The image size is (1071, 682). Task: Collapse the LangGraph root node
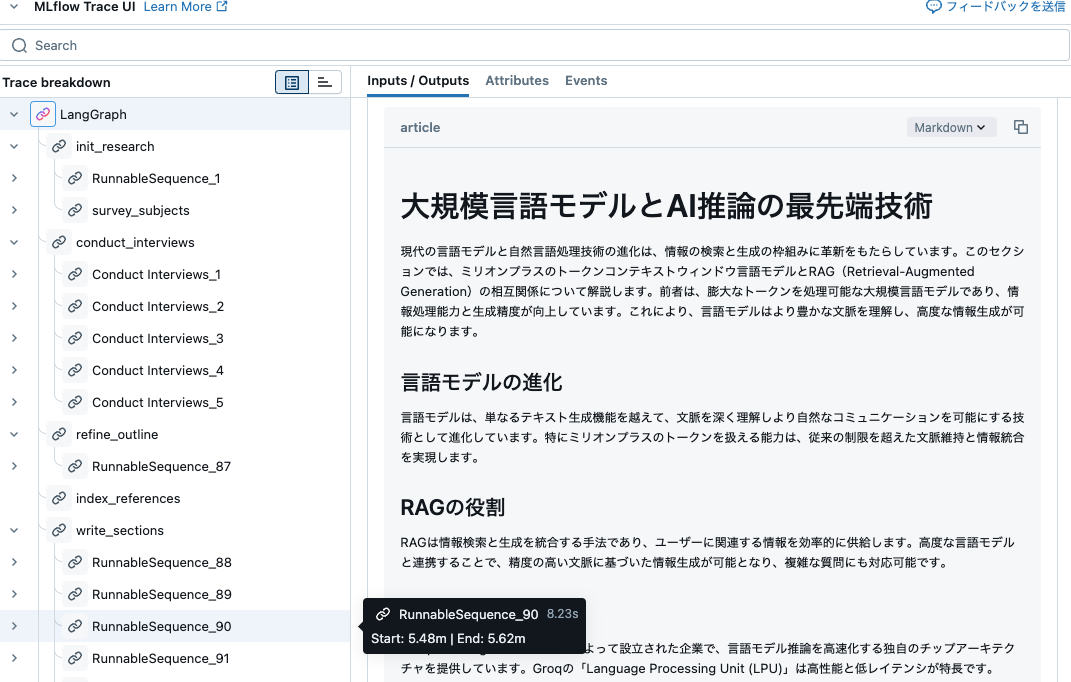tap(13, 114)
